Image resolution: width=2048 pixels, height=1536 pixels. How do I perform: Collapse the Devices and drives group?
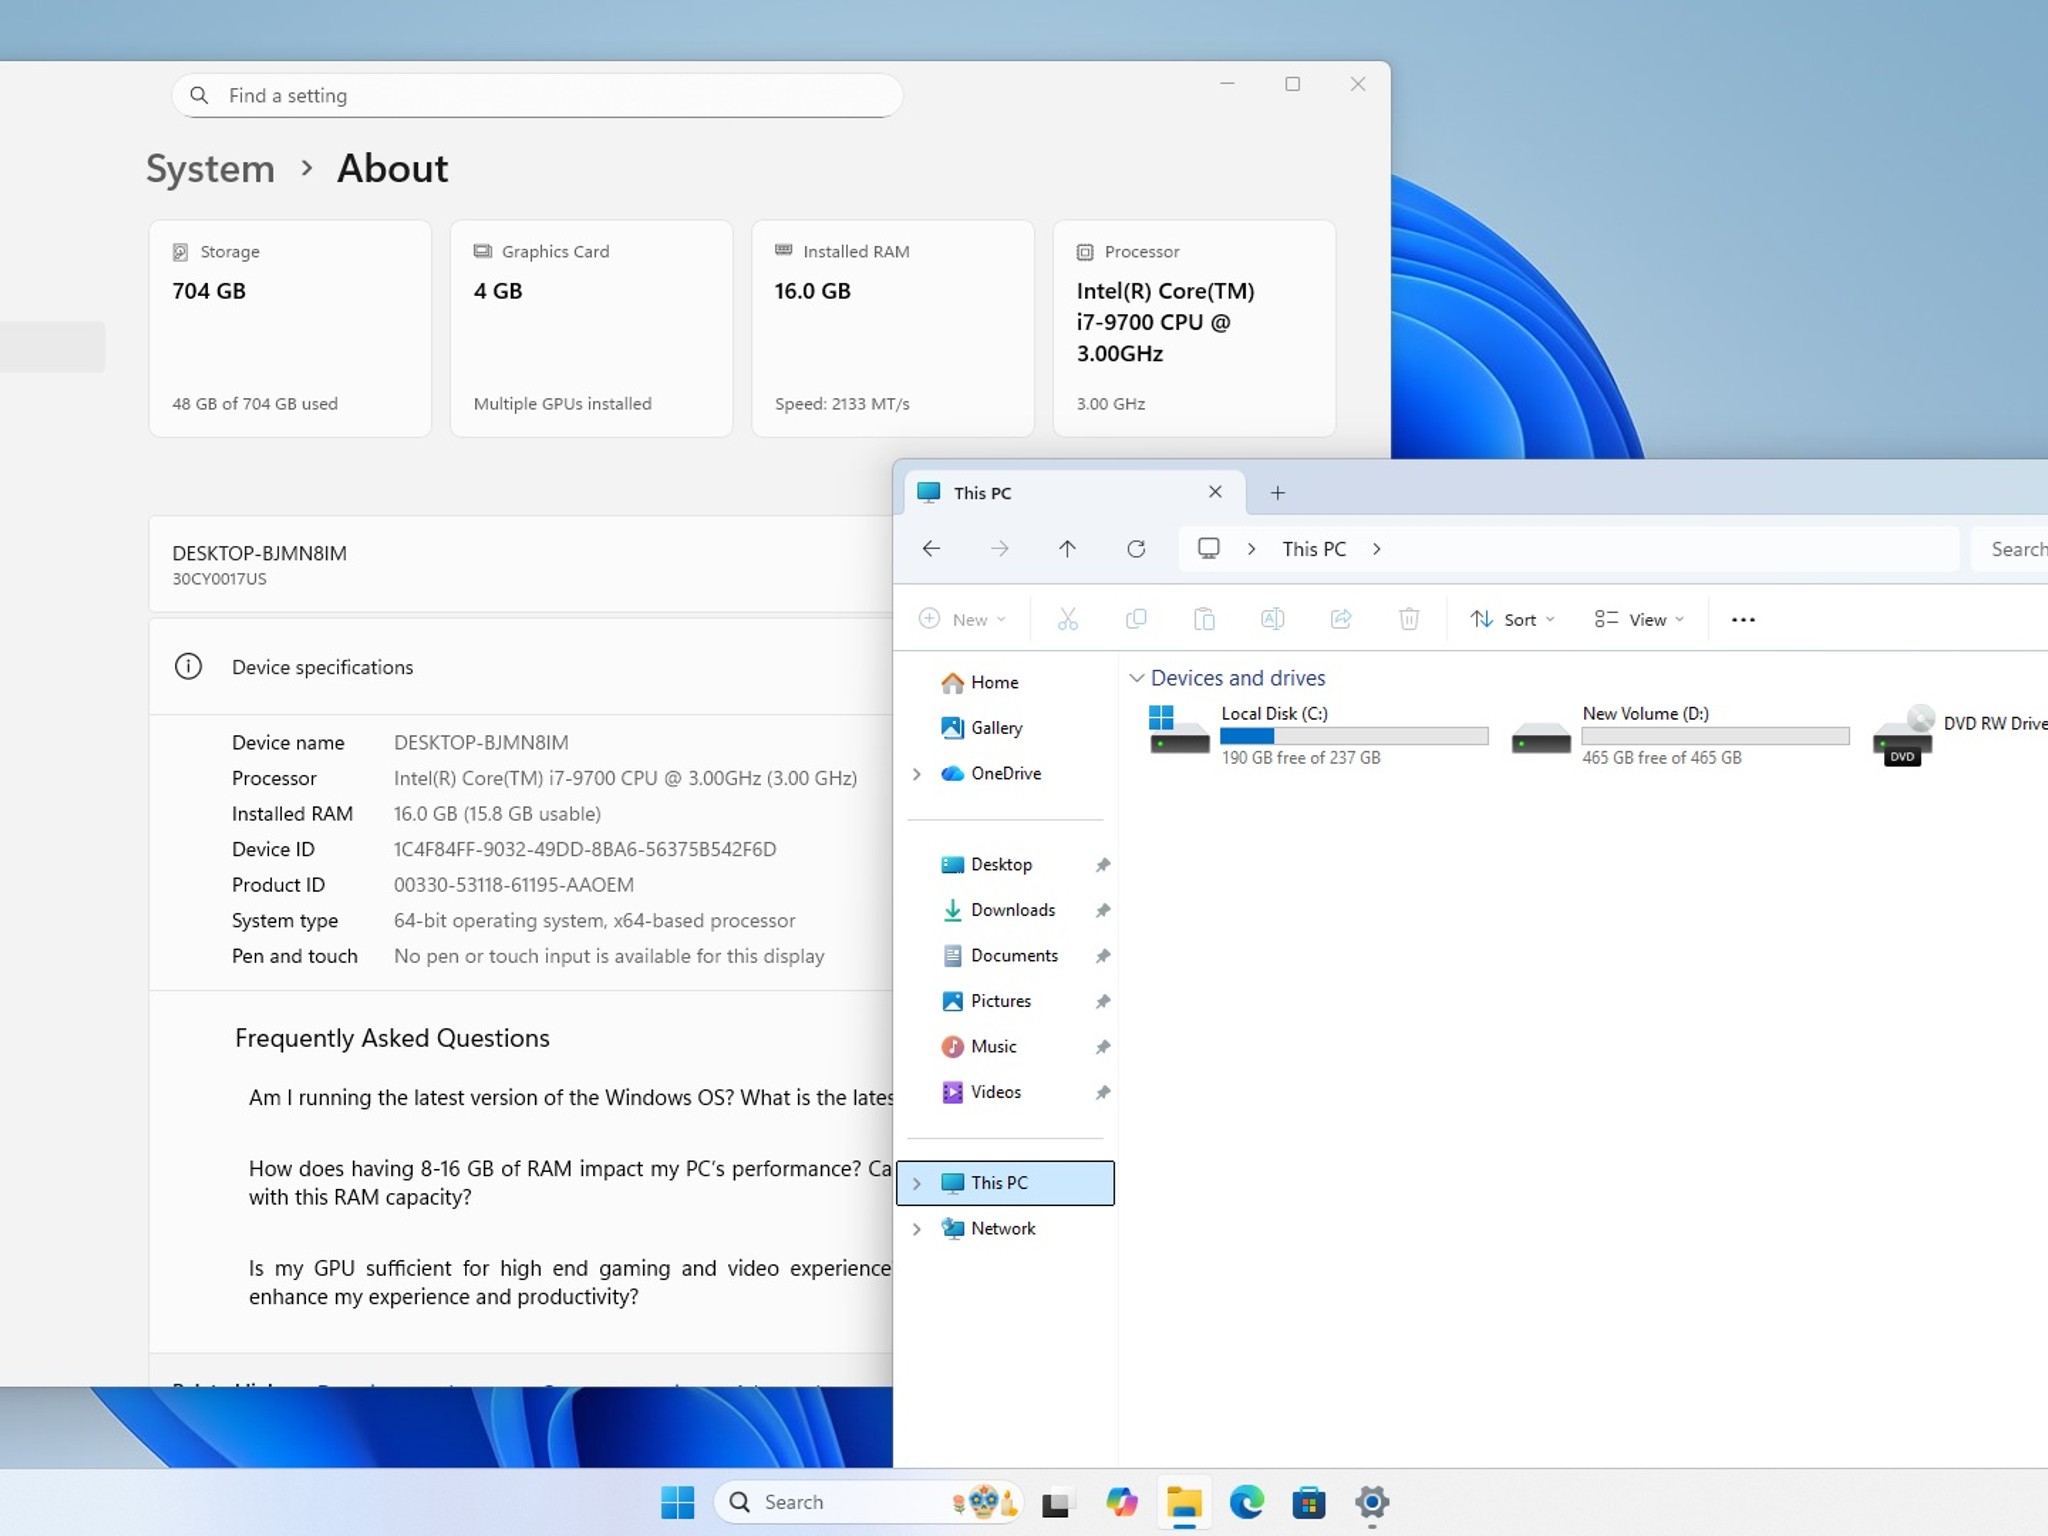tap(1136, 678)
